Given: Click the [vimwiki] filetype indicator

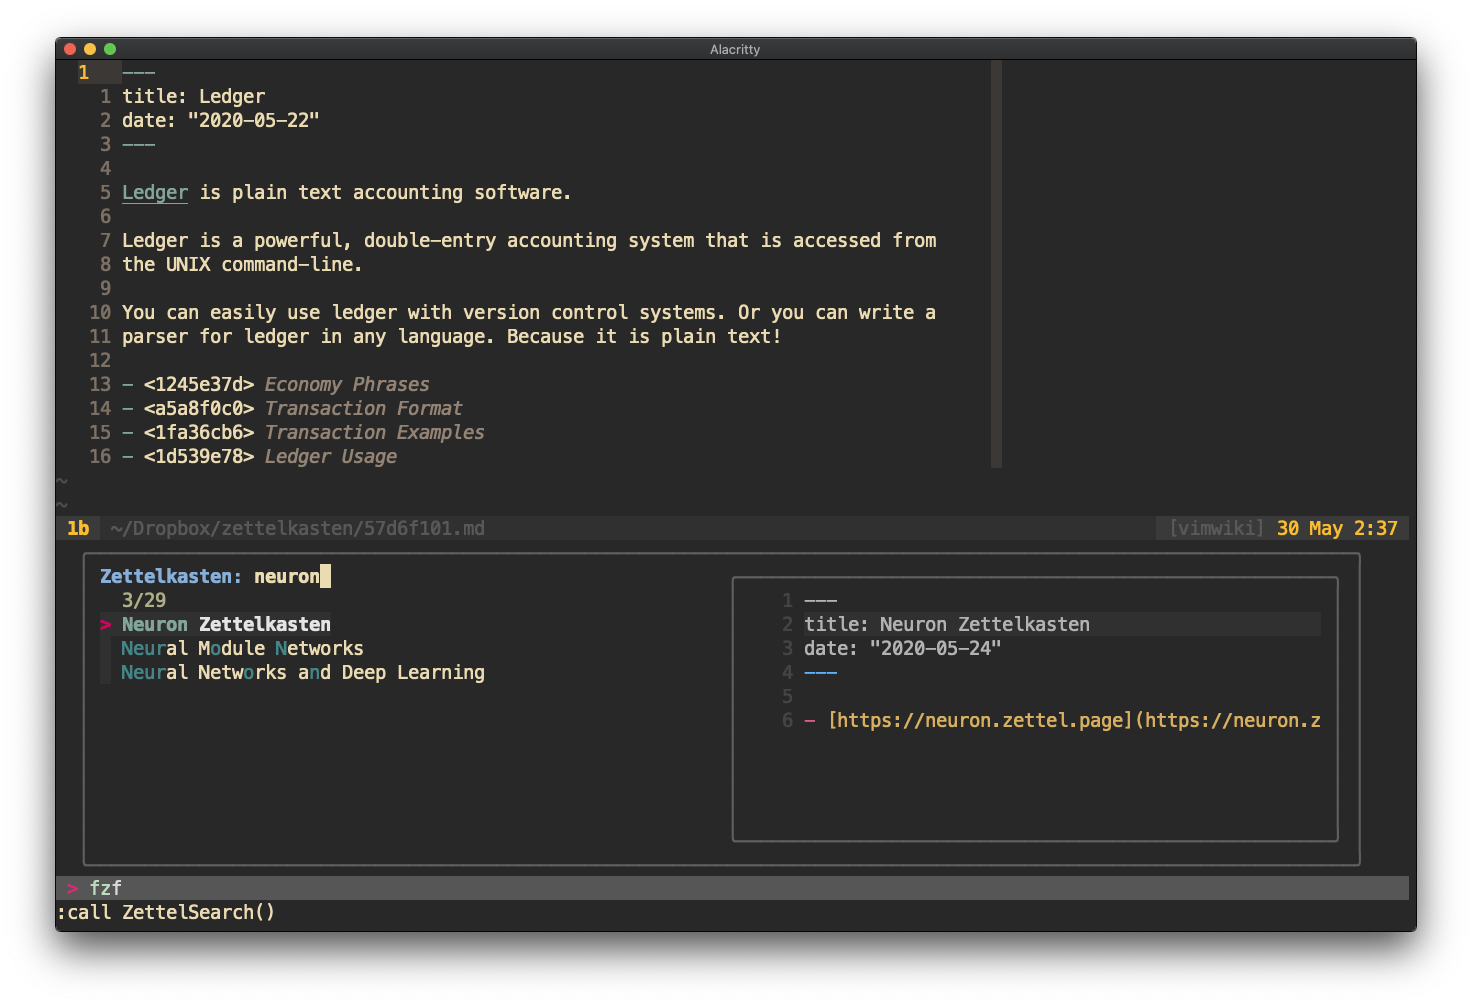Looking at the screenshot, I should [x=1216, y=528].
